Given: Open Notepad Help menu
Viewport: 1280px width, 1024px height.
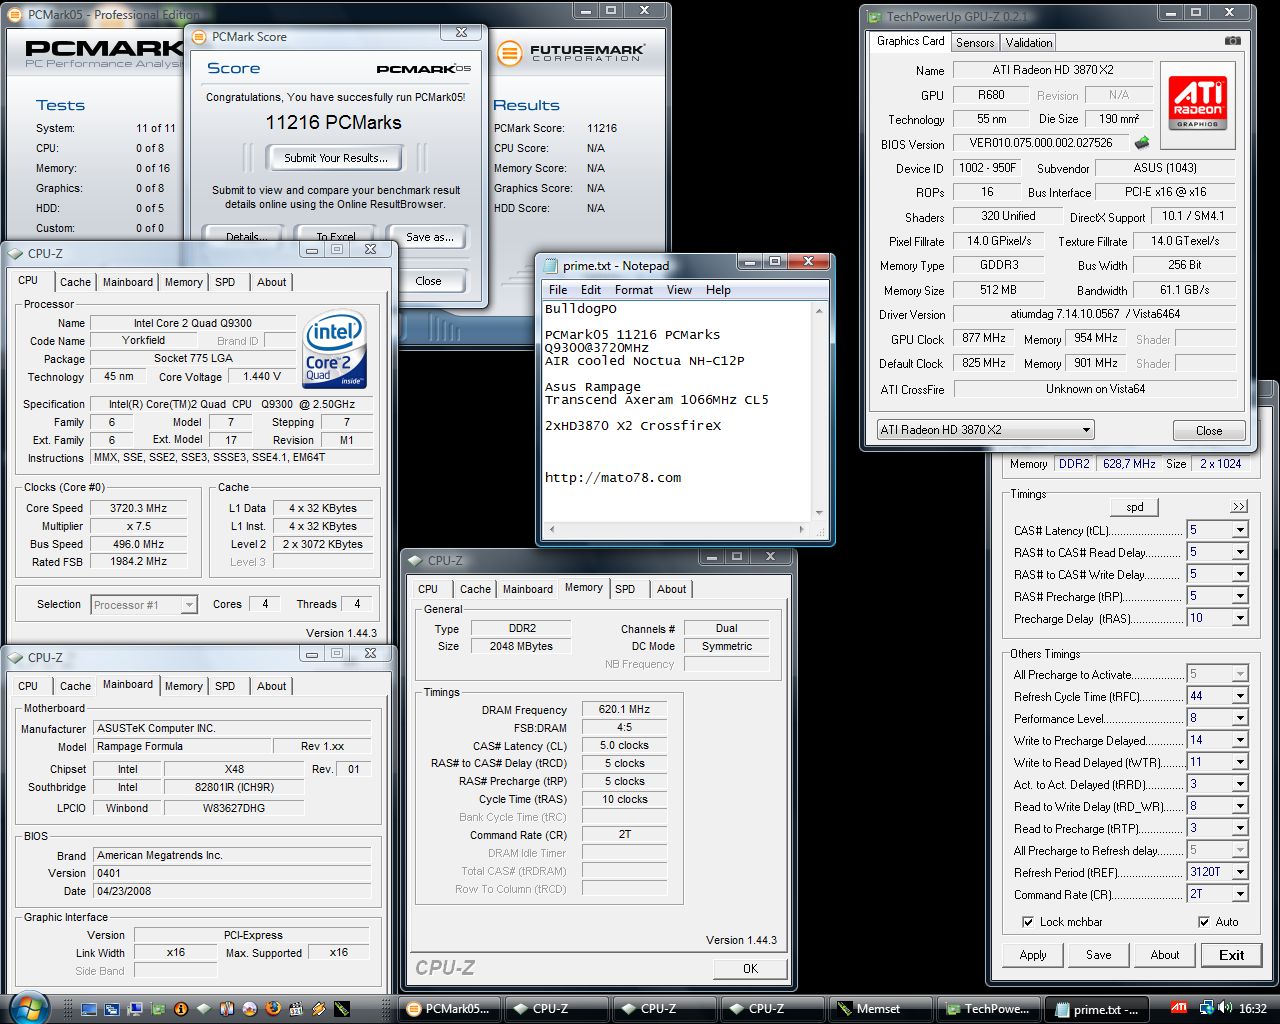Looking at the screenshot, I should pos(718,290).
